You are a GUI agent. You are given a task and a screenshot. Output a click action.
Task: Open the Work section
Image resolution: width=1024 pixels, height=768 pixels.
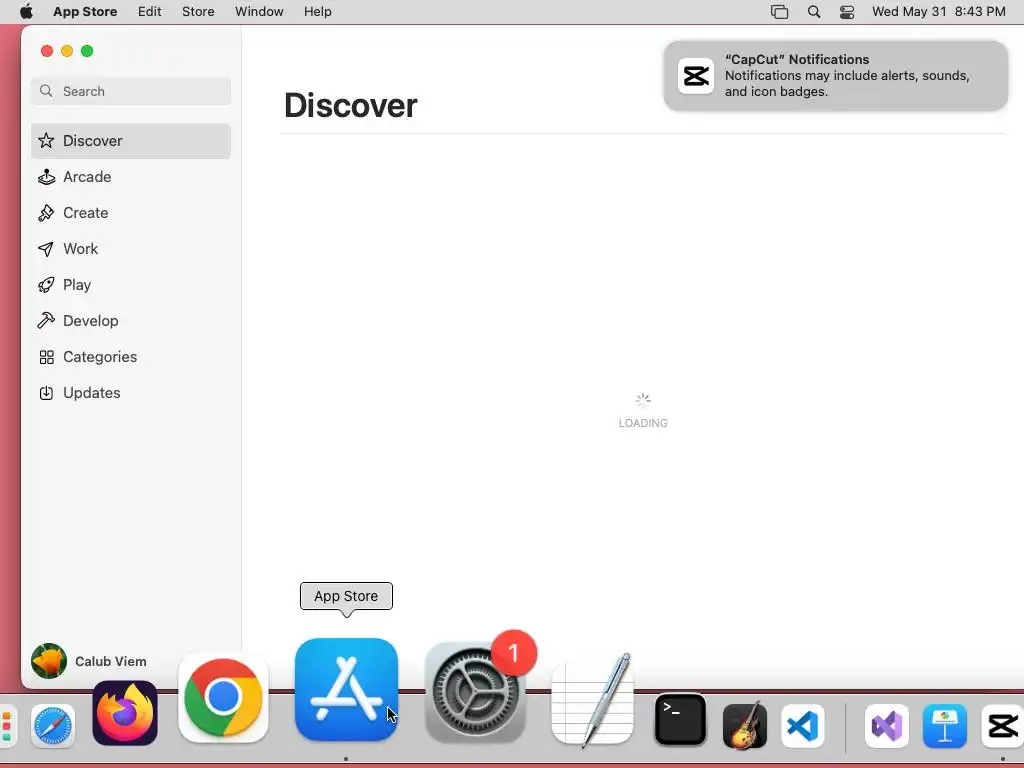131,249
